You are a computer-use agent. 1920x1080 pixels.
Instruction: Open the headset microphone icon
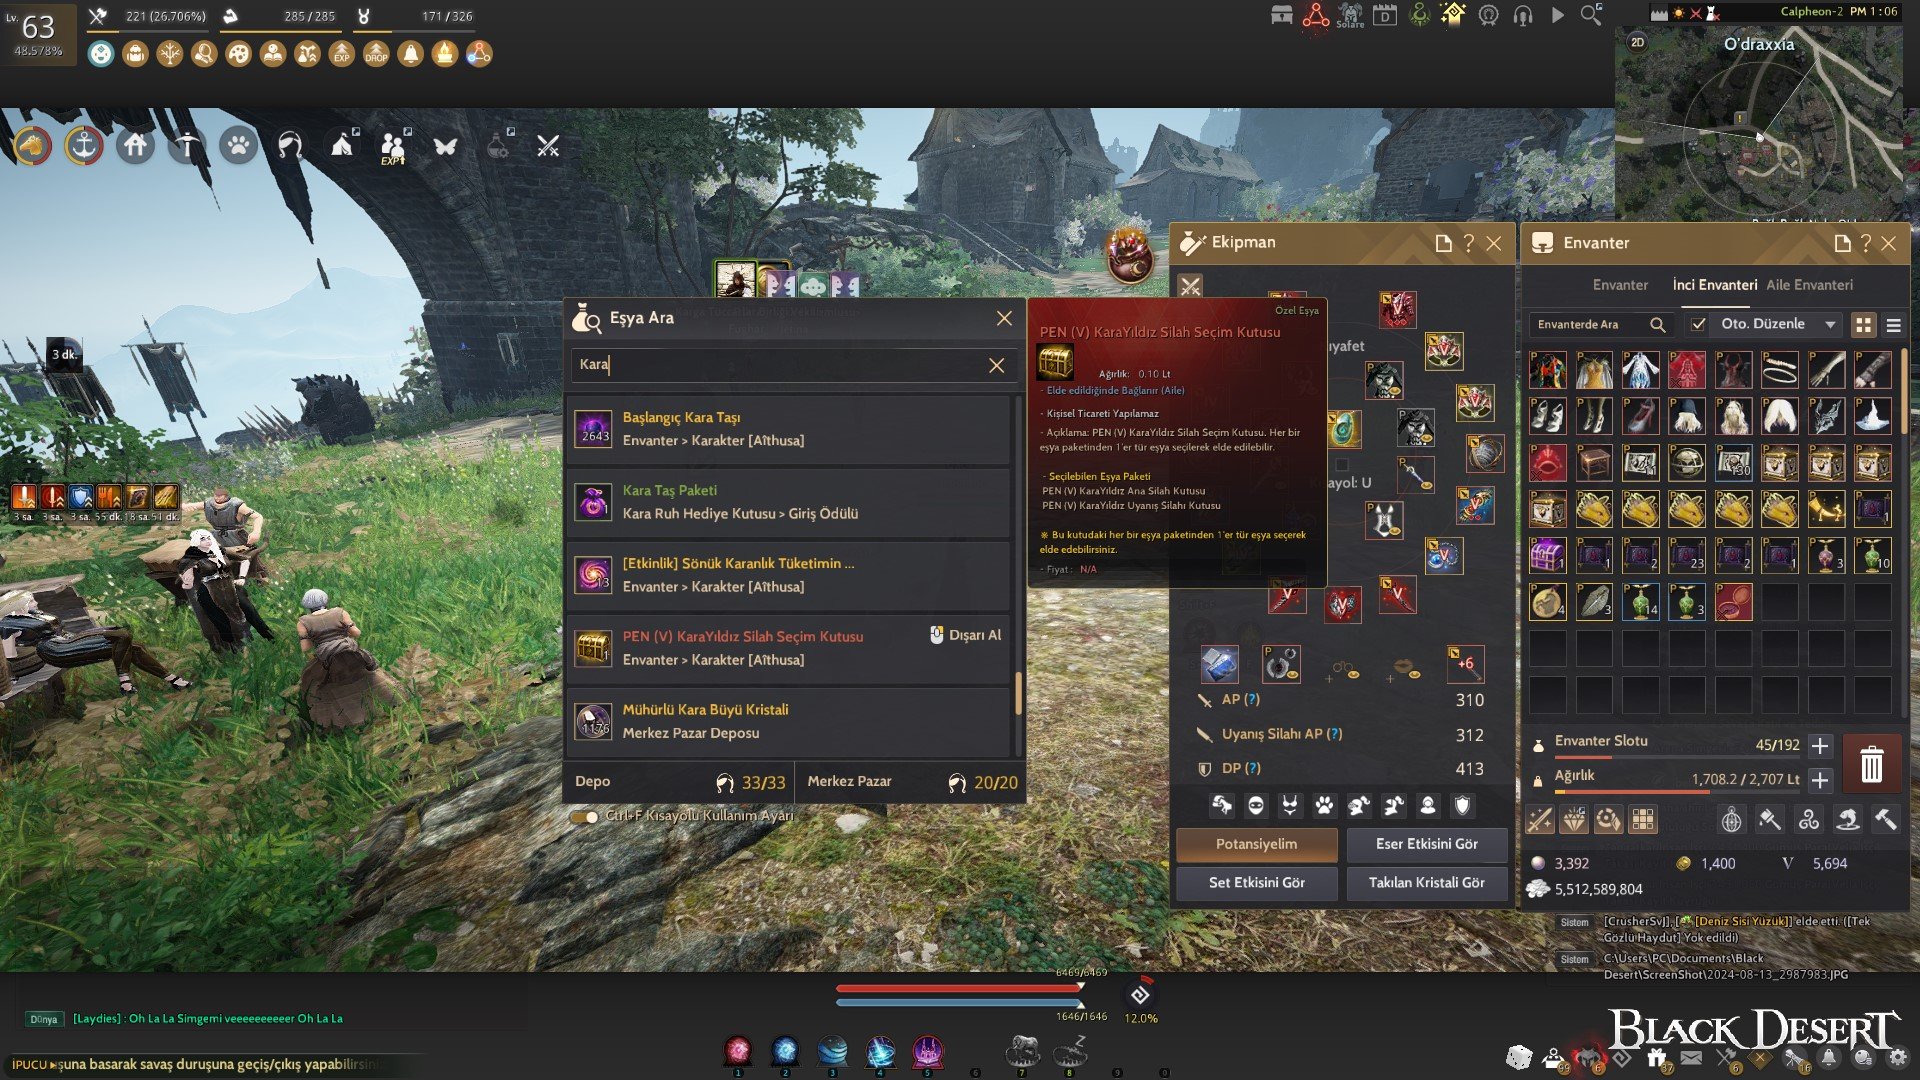(x=1522, y=15)
